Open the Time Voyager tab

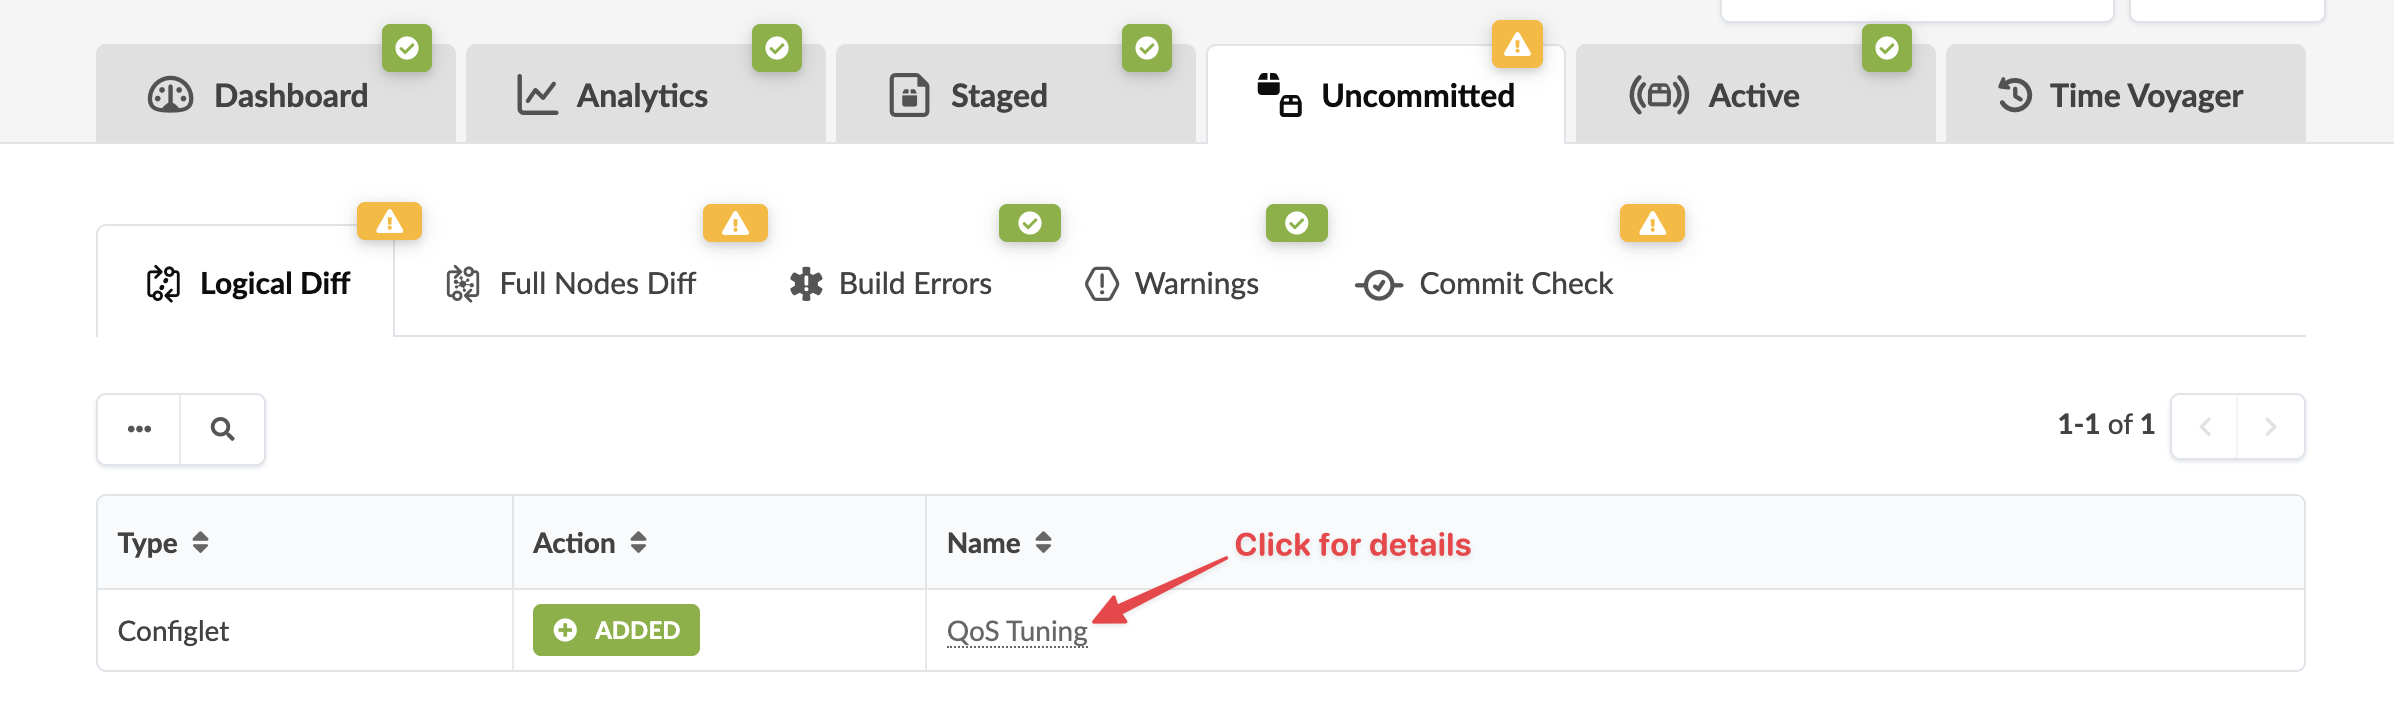(2122, 96)
